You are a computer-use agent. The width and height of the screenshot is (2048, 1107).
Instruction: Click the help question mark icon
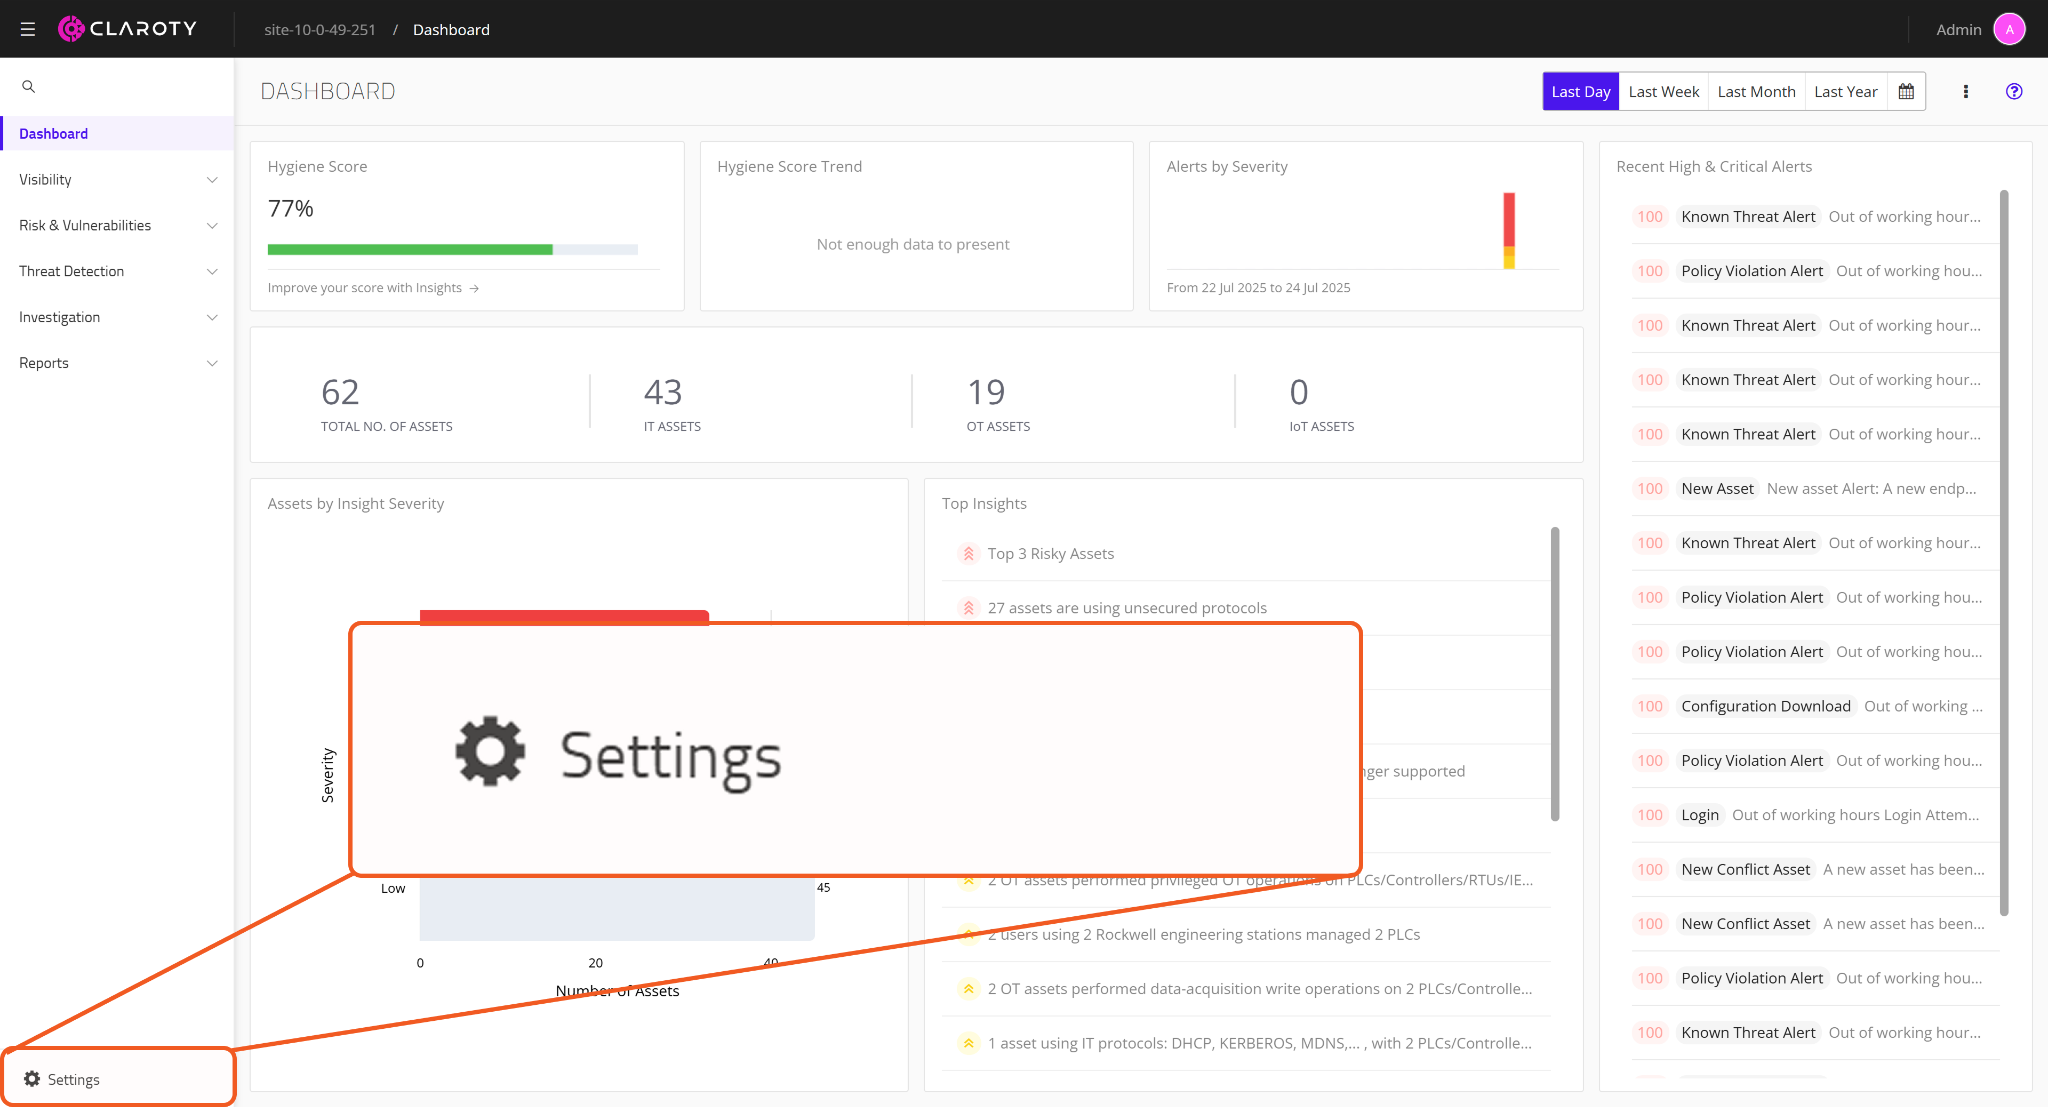click(x=2014, y=92)
